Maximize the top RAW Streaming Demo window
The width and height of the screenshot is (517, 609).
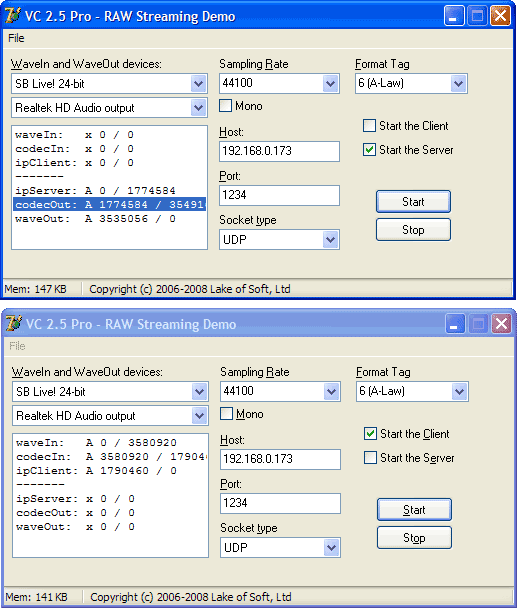477,16
